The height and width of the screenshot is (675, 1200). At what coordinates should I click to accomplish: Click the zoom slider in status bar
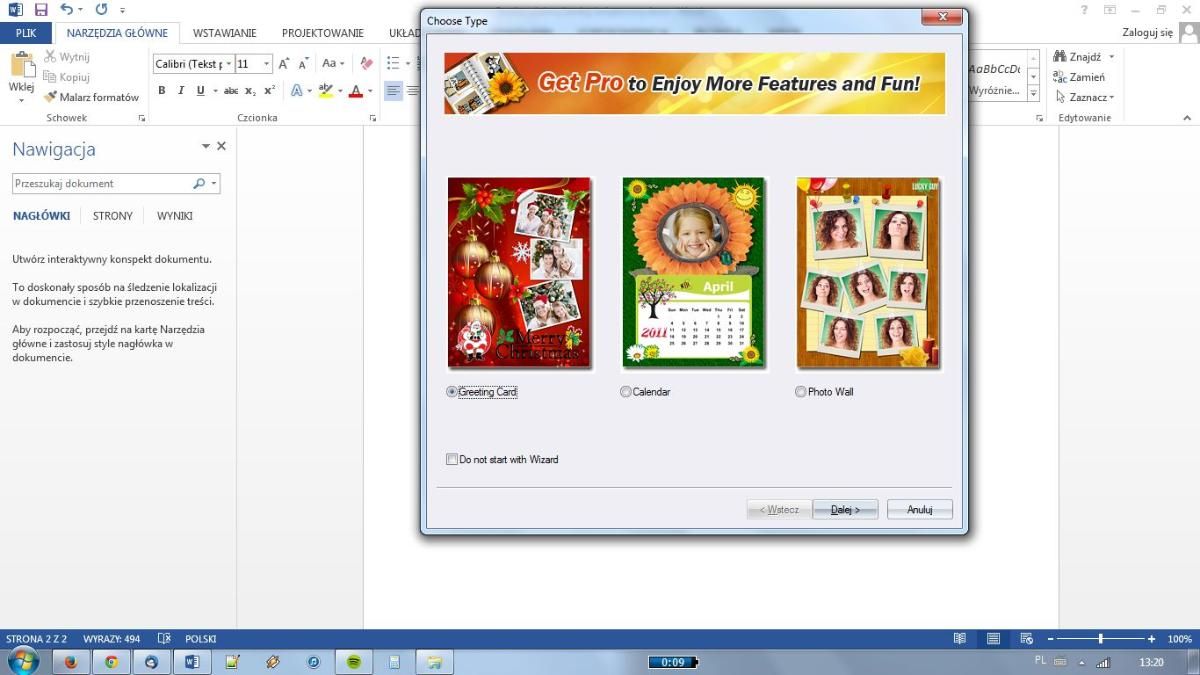(x=1100, y=639)
